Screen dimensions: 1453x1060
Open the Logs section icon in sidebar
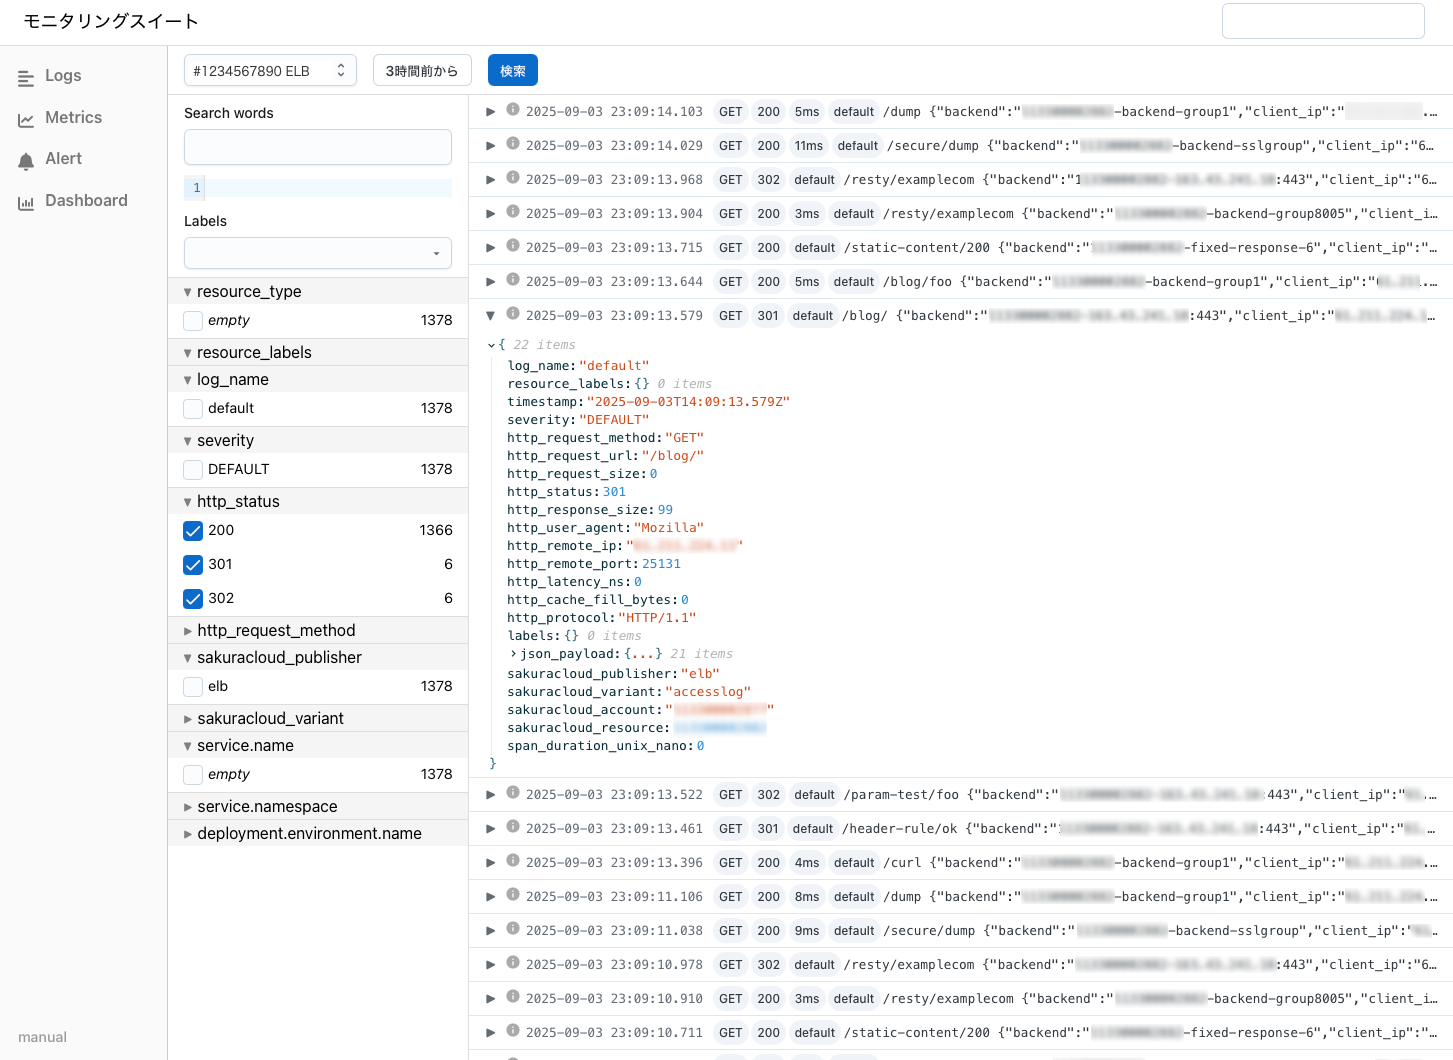tap(26, 78)
